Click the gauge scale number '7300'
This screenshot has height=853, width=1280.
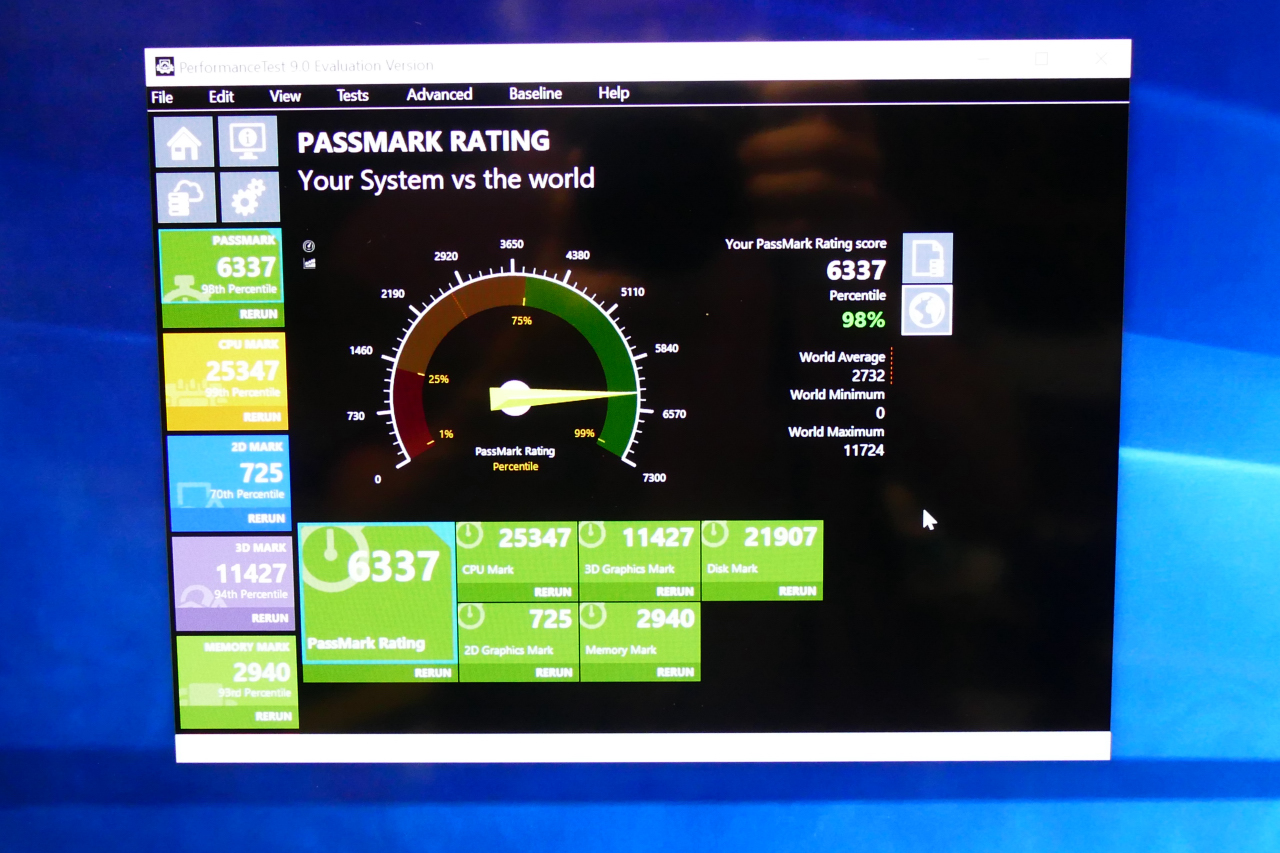pos(654,478)
